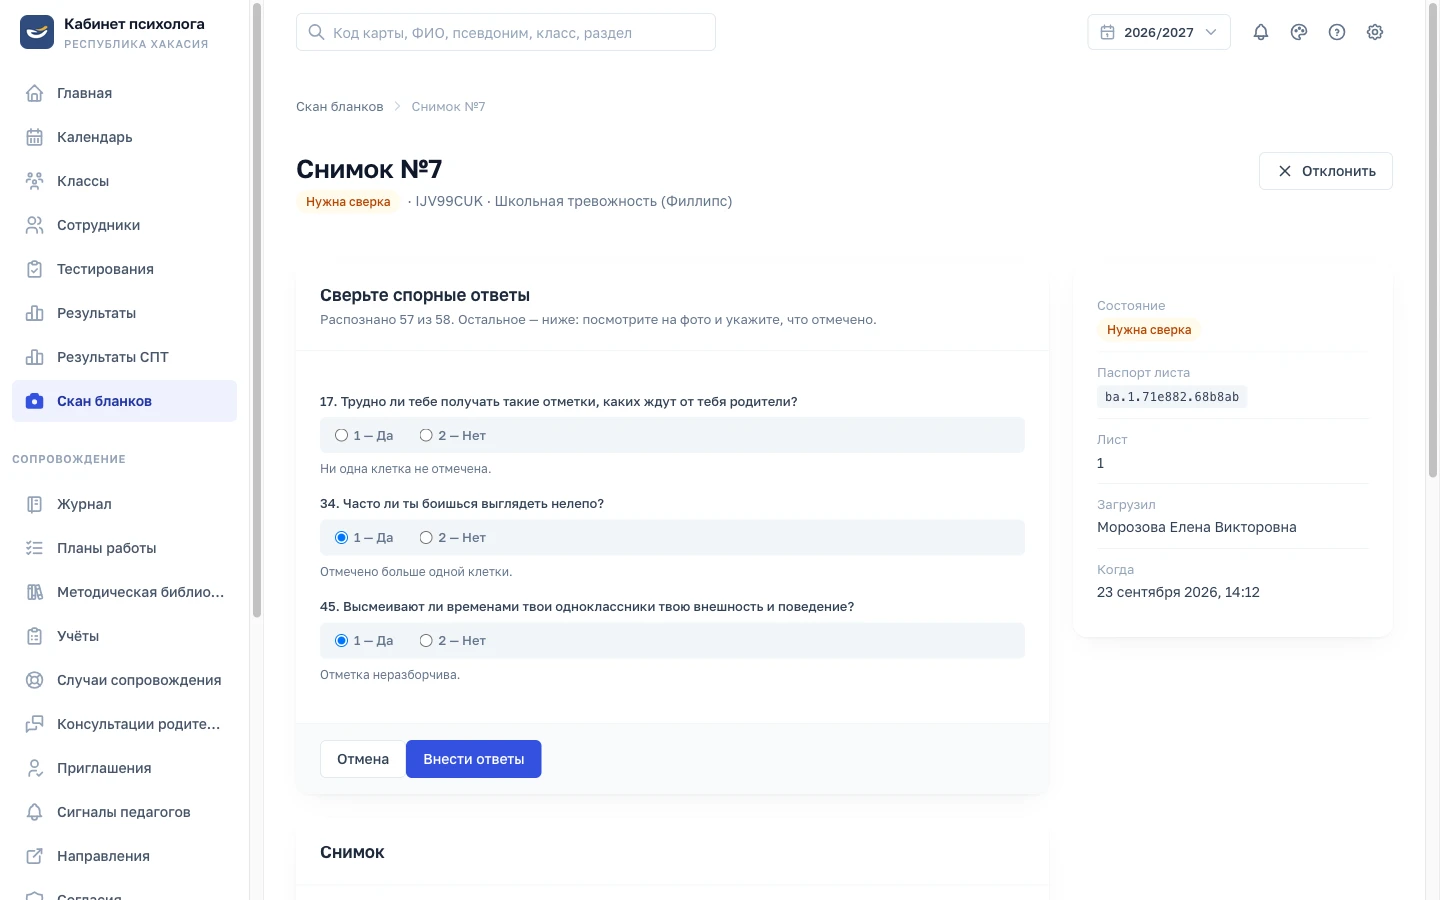
Task: Click the Календарь calendar icon
Action: (34, 137)
